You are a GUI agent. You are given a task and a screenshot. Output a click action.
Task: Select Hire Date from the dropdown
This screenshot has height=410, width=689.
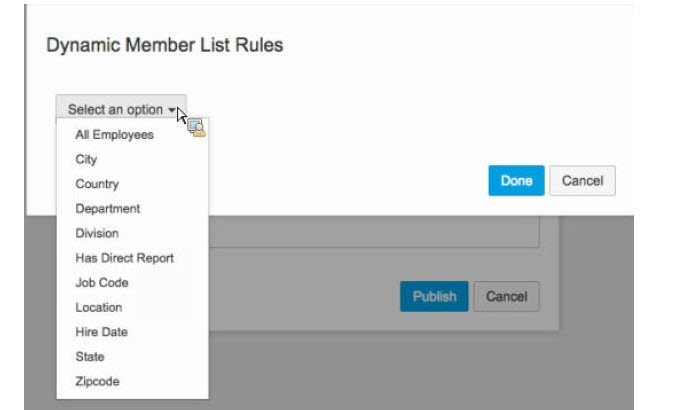(x=102, y=332)
